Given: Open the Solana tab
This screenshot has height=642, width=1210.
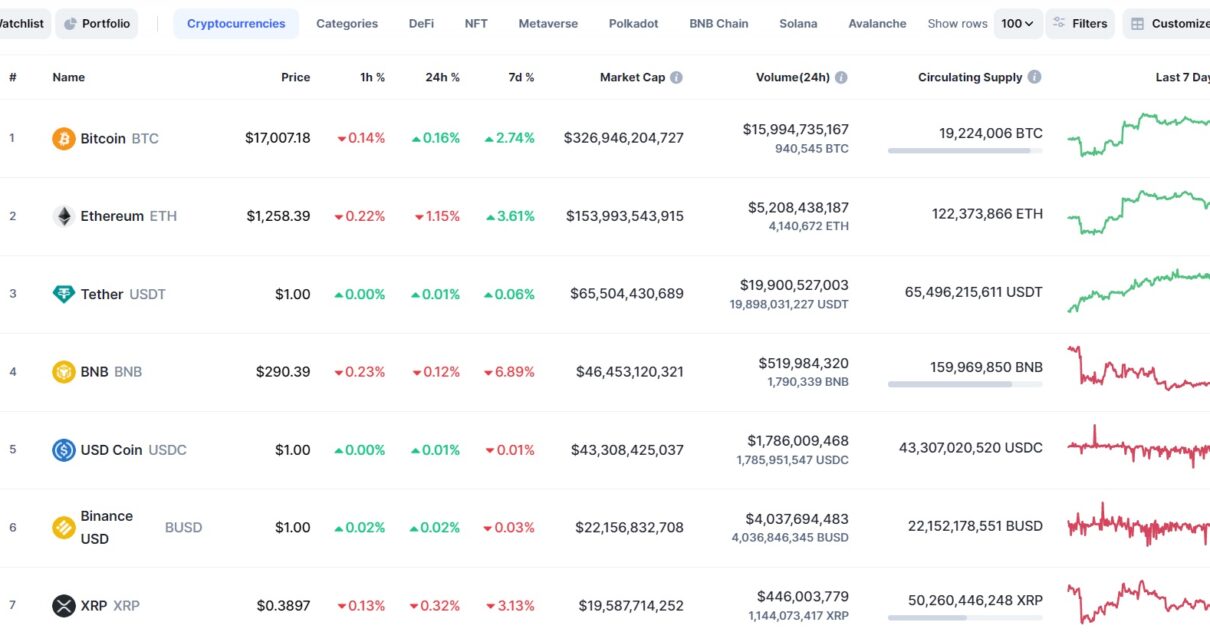Looking at the screenshot, I should click(798, 24).
